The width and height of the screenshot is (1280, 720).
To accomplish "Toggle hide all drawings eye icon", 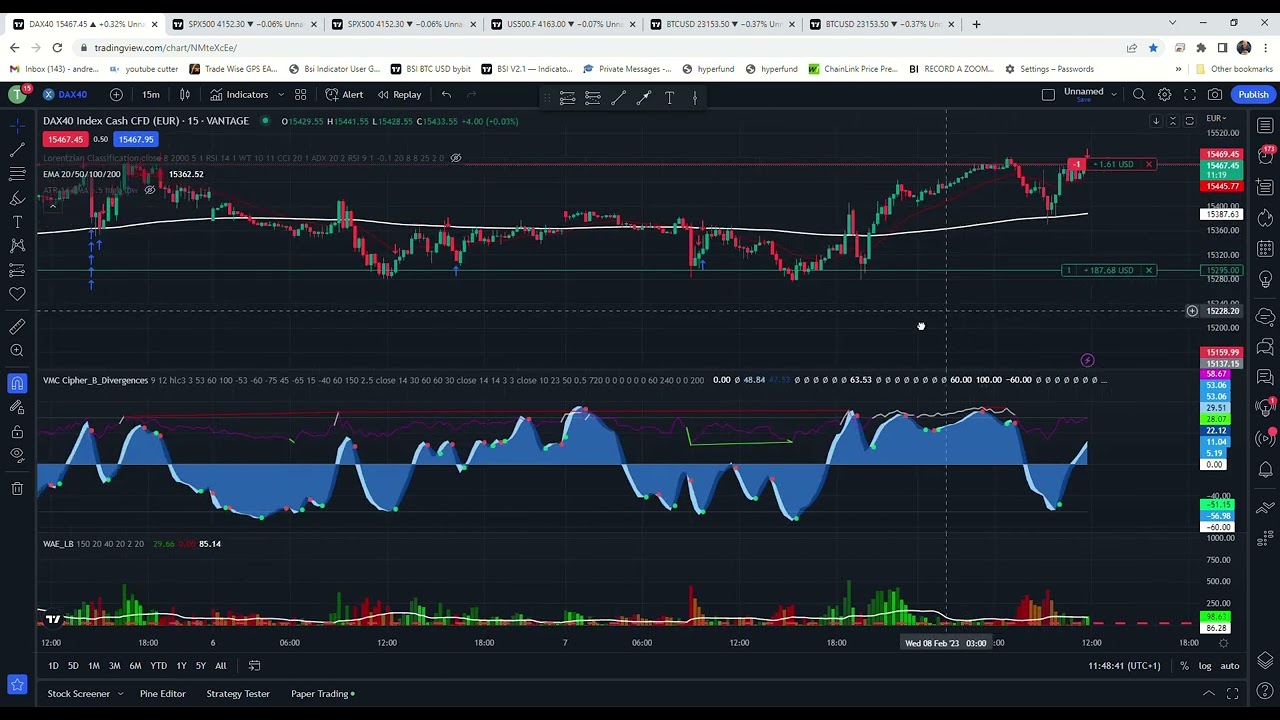I will coord(17,455).
